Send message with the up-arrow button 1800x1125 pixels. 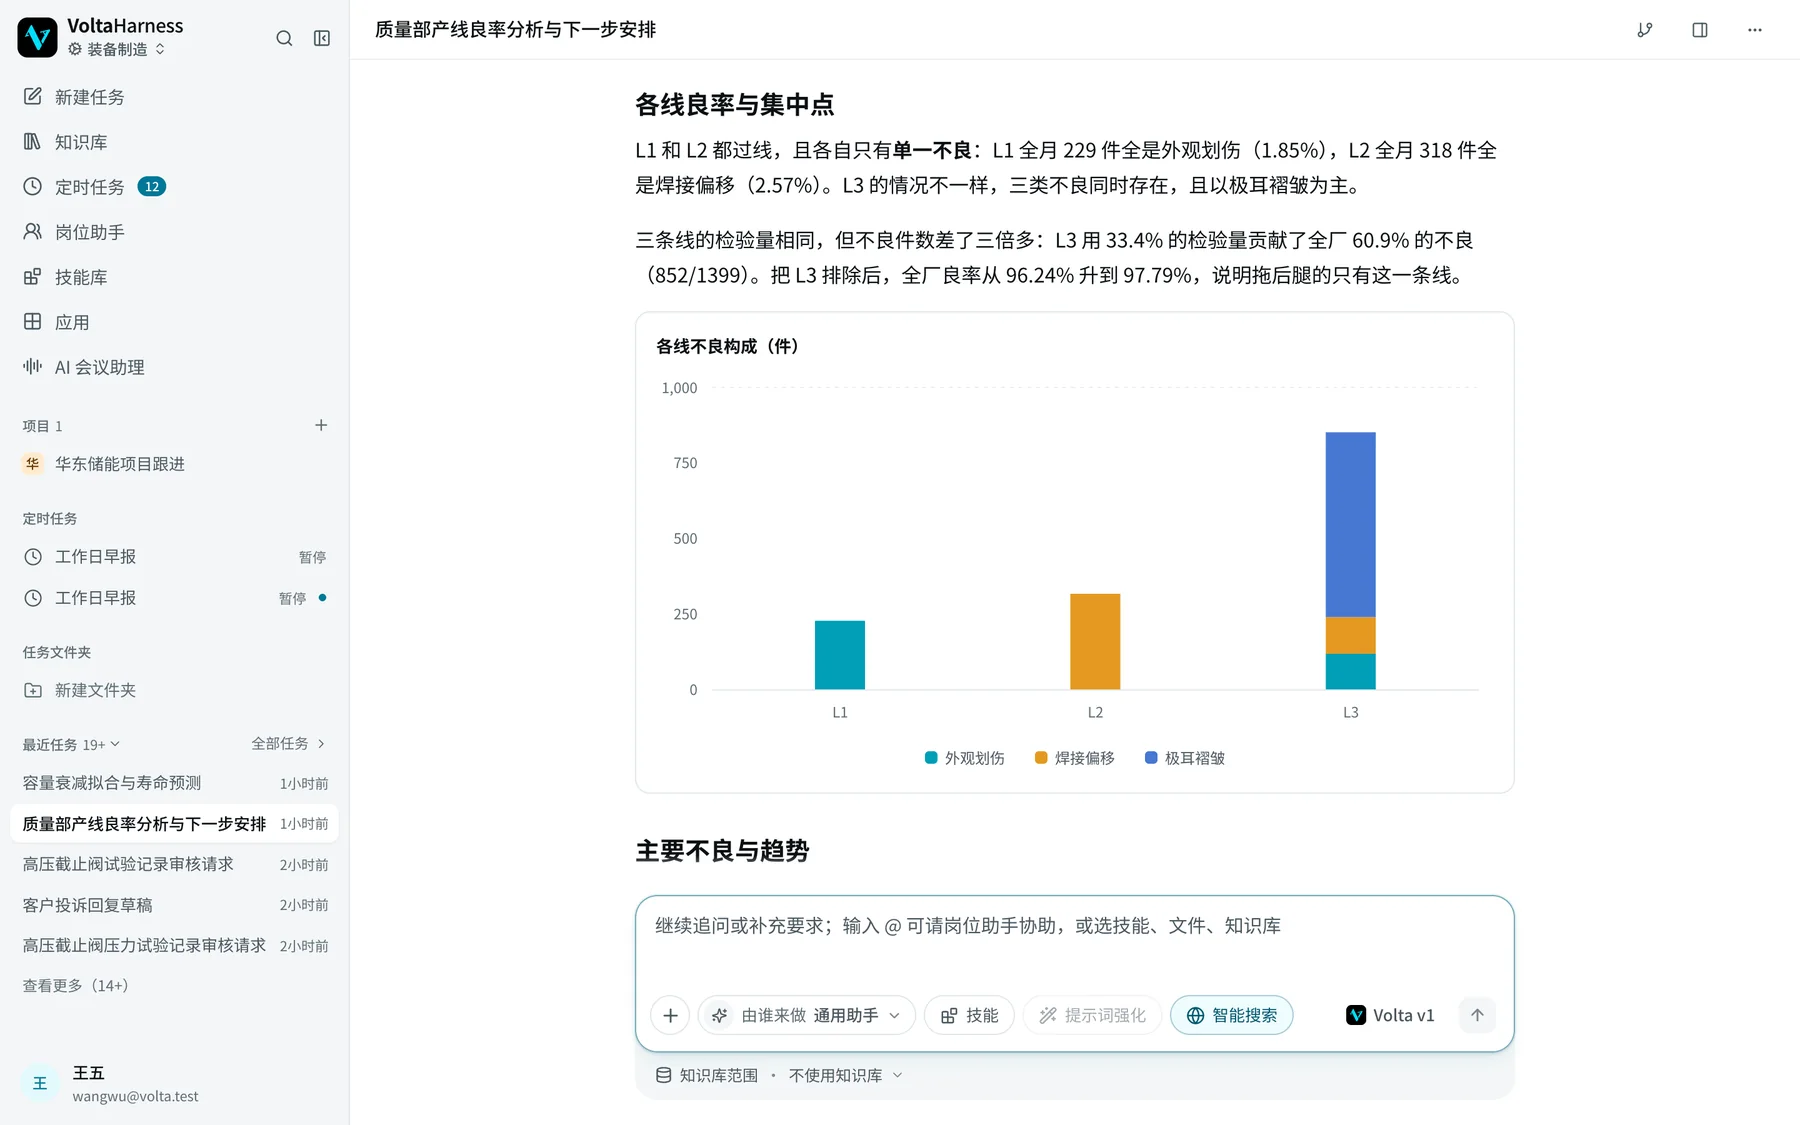pos(1477,1015)
